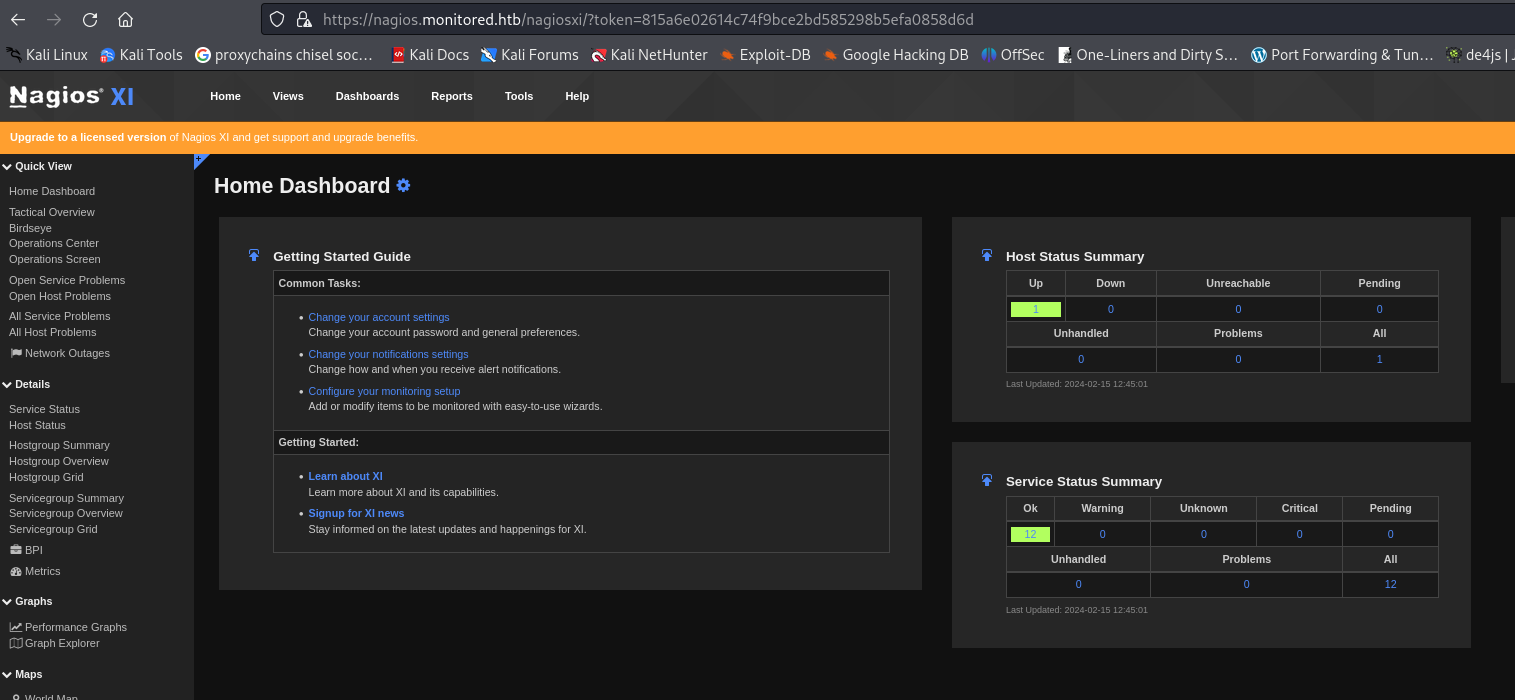This screenshot has width=1515, height=700.
Task: Click the Getting Started Guide pin icon
Action: [254, 256]
